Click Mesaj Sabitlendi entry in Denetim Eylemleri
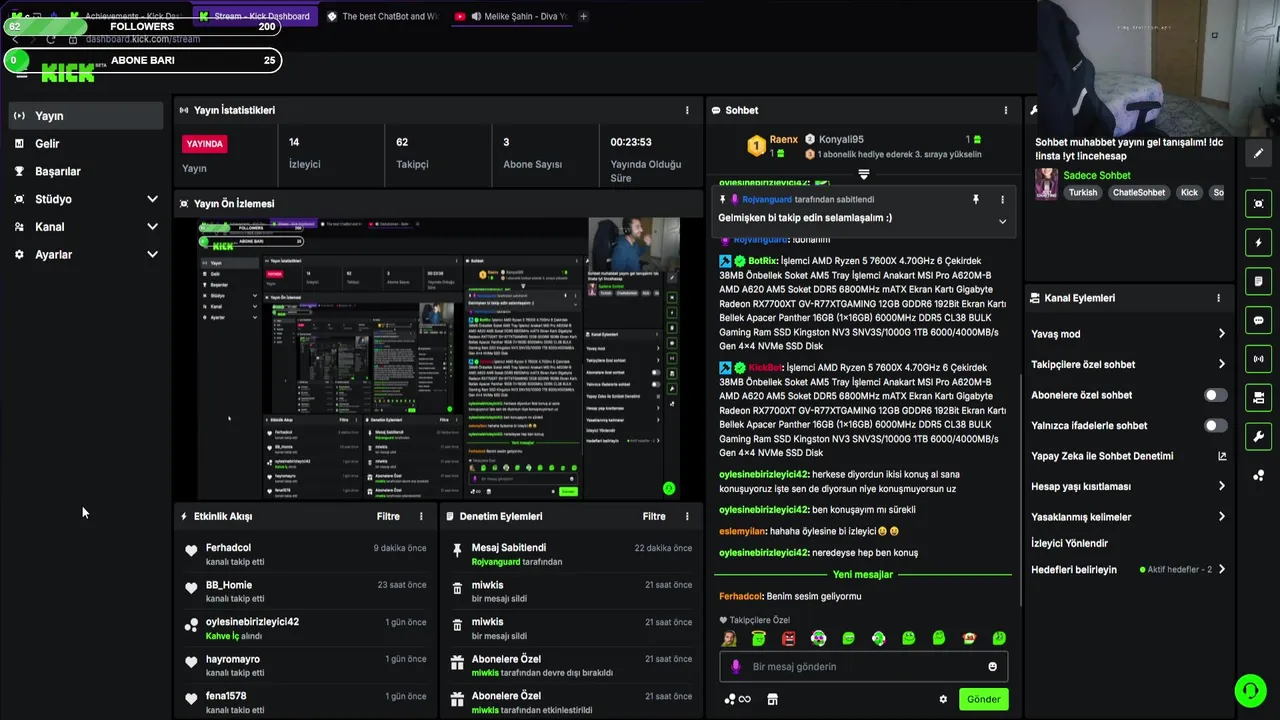The image size is (1280, 720). pos(509,548)
